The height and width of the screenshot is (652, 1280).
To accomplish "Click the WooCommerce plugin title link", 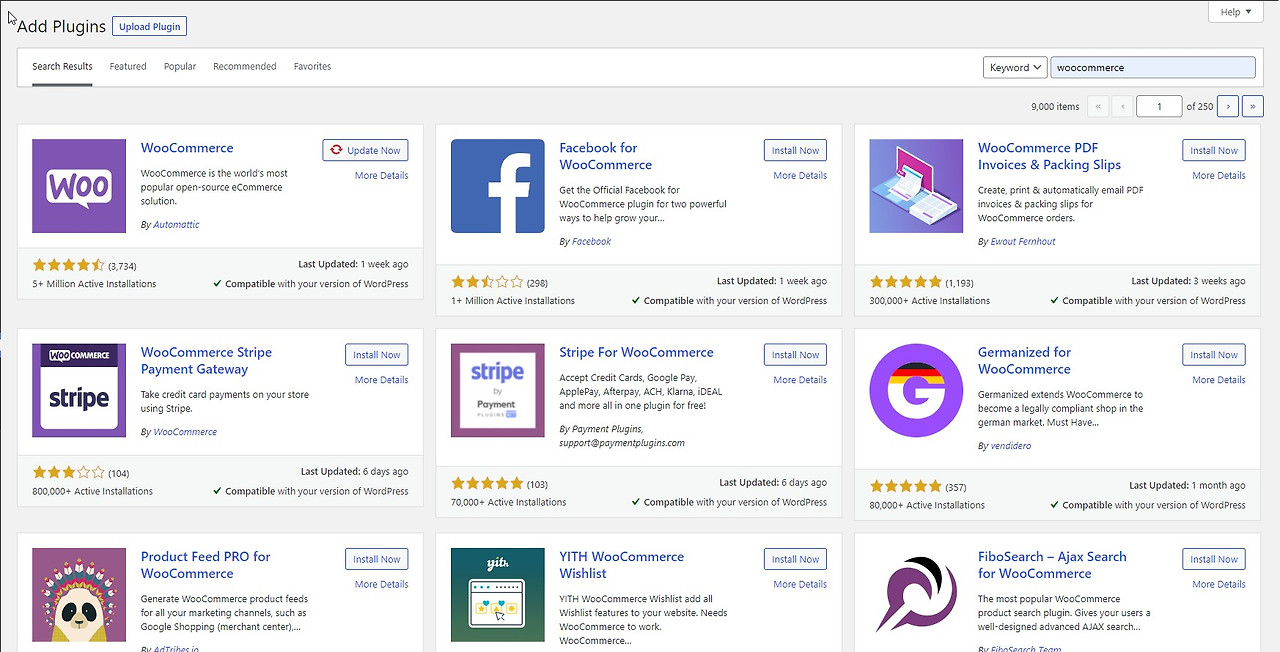I will tap(187, 148).
